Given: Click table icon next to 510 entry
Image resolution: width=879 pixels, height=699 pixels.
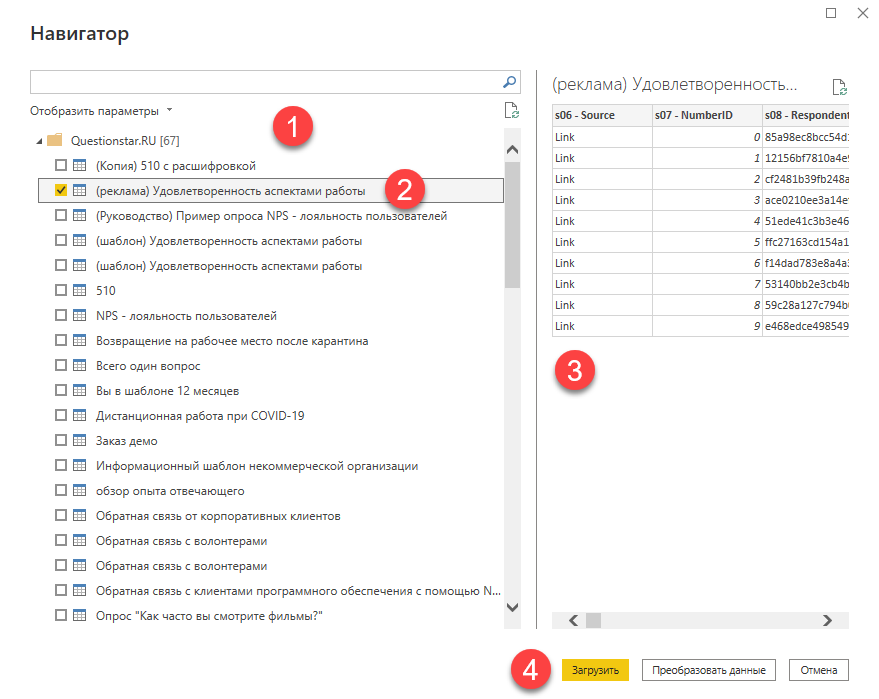Looking at the screenshot, I should tap(80, 290).
